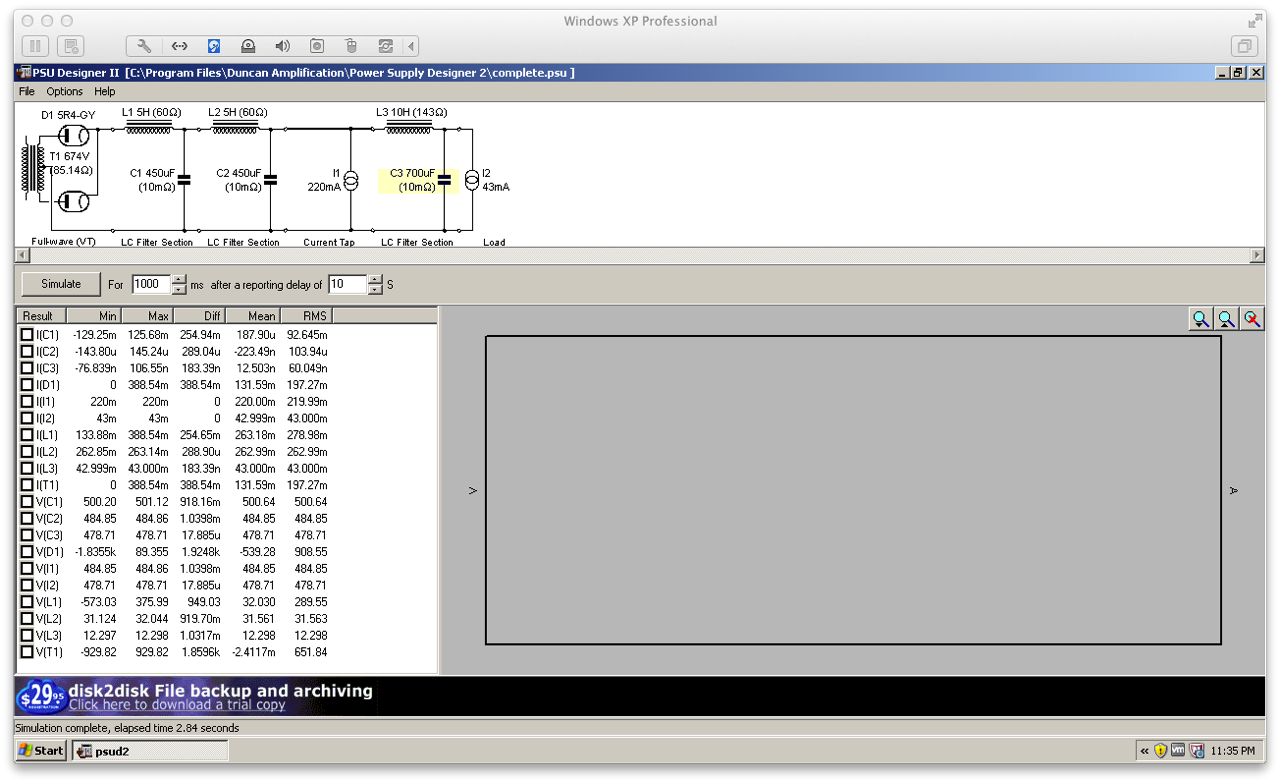The width and height of the screenshot is (1280, 783).
Task: Click the blue hard disk icon
Action: click(214, 46)
